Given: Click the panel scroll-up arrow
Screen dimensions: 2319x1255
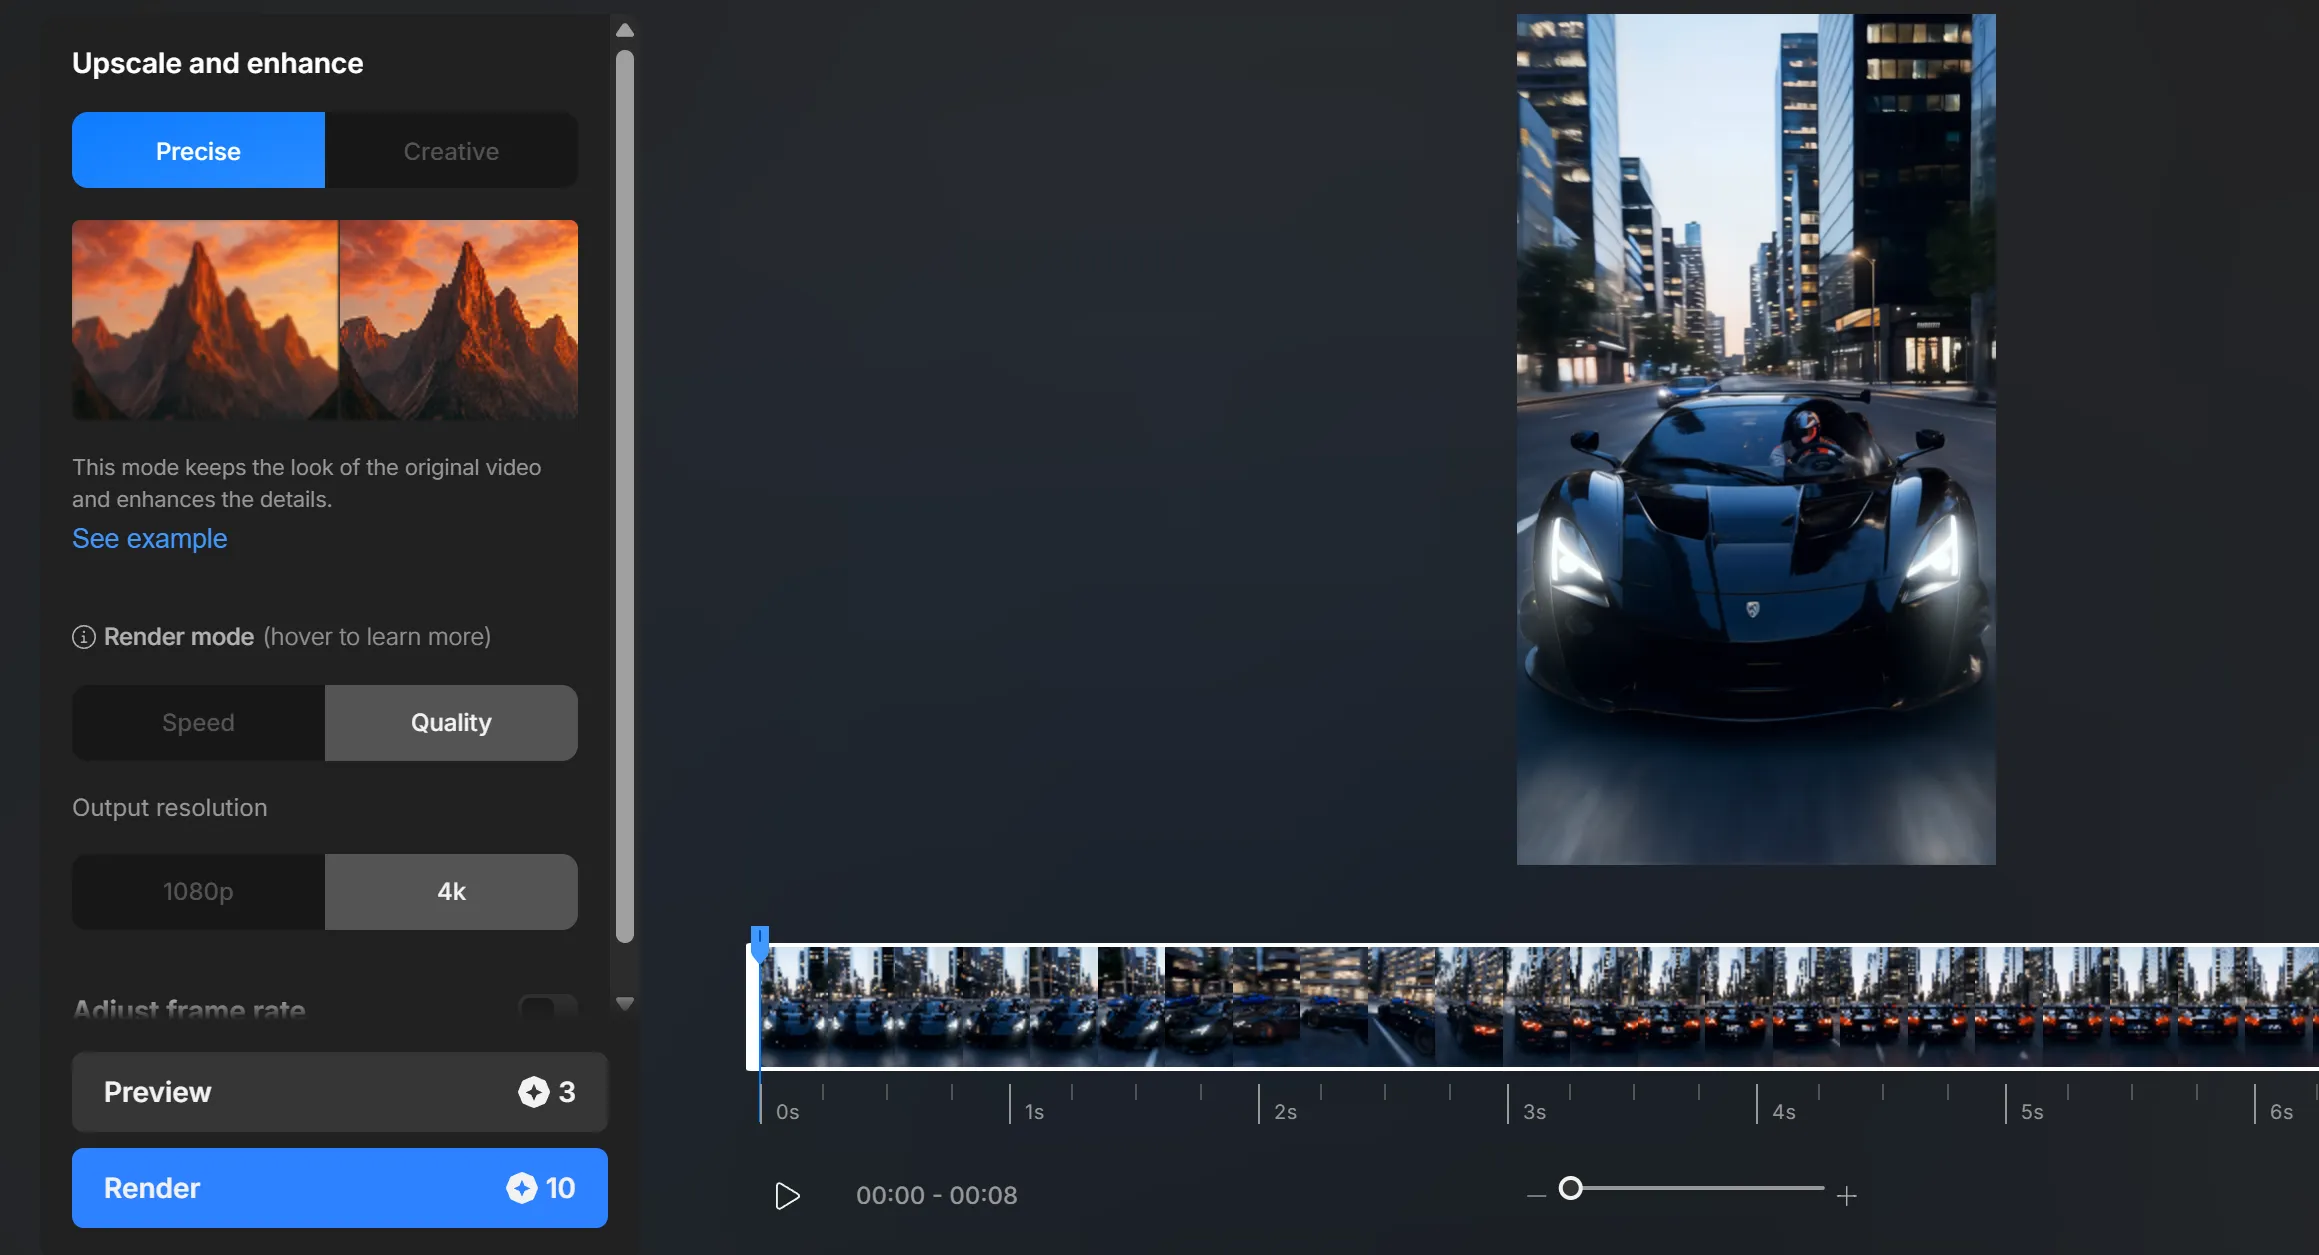Looking at the screenshot, I should 625,30.
